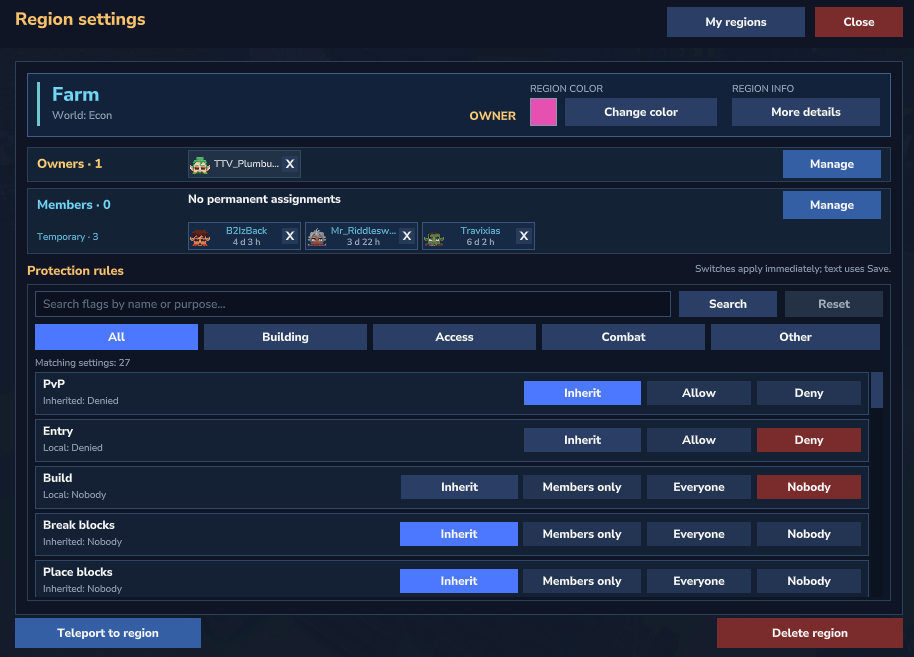Image resolution: width=914 pixels, height=657 pixels.
Task: Show All protection rules tab
Action: (x=117, y=337)
